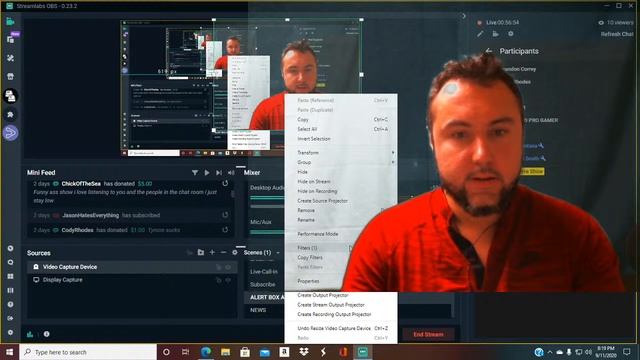Replay the CodyRhodes donation alert
The width and height of the screenshot is (640, 360).
tap(225, 230)
